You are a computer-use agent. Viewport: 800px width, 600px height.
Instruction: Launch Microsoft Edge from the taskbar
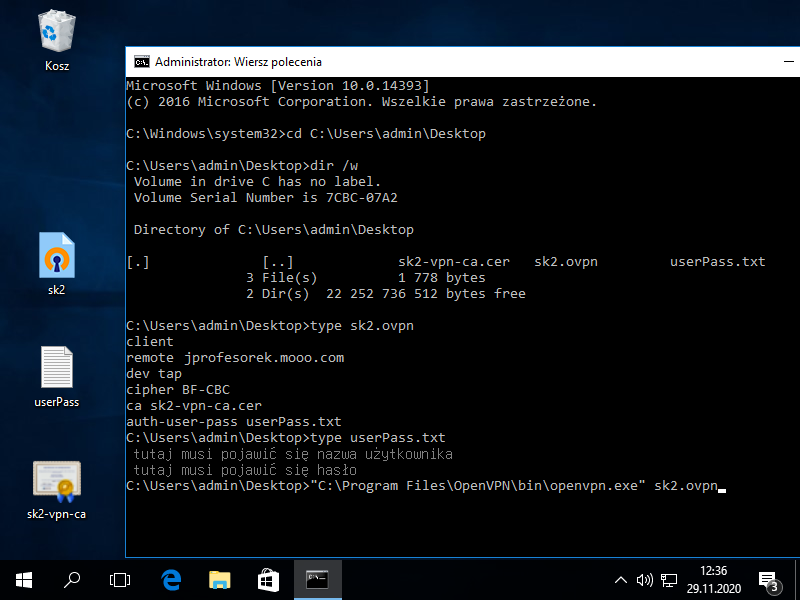pyautogui.click(x=171, y=579)
